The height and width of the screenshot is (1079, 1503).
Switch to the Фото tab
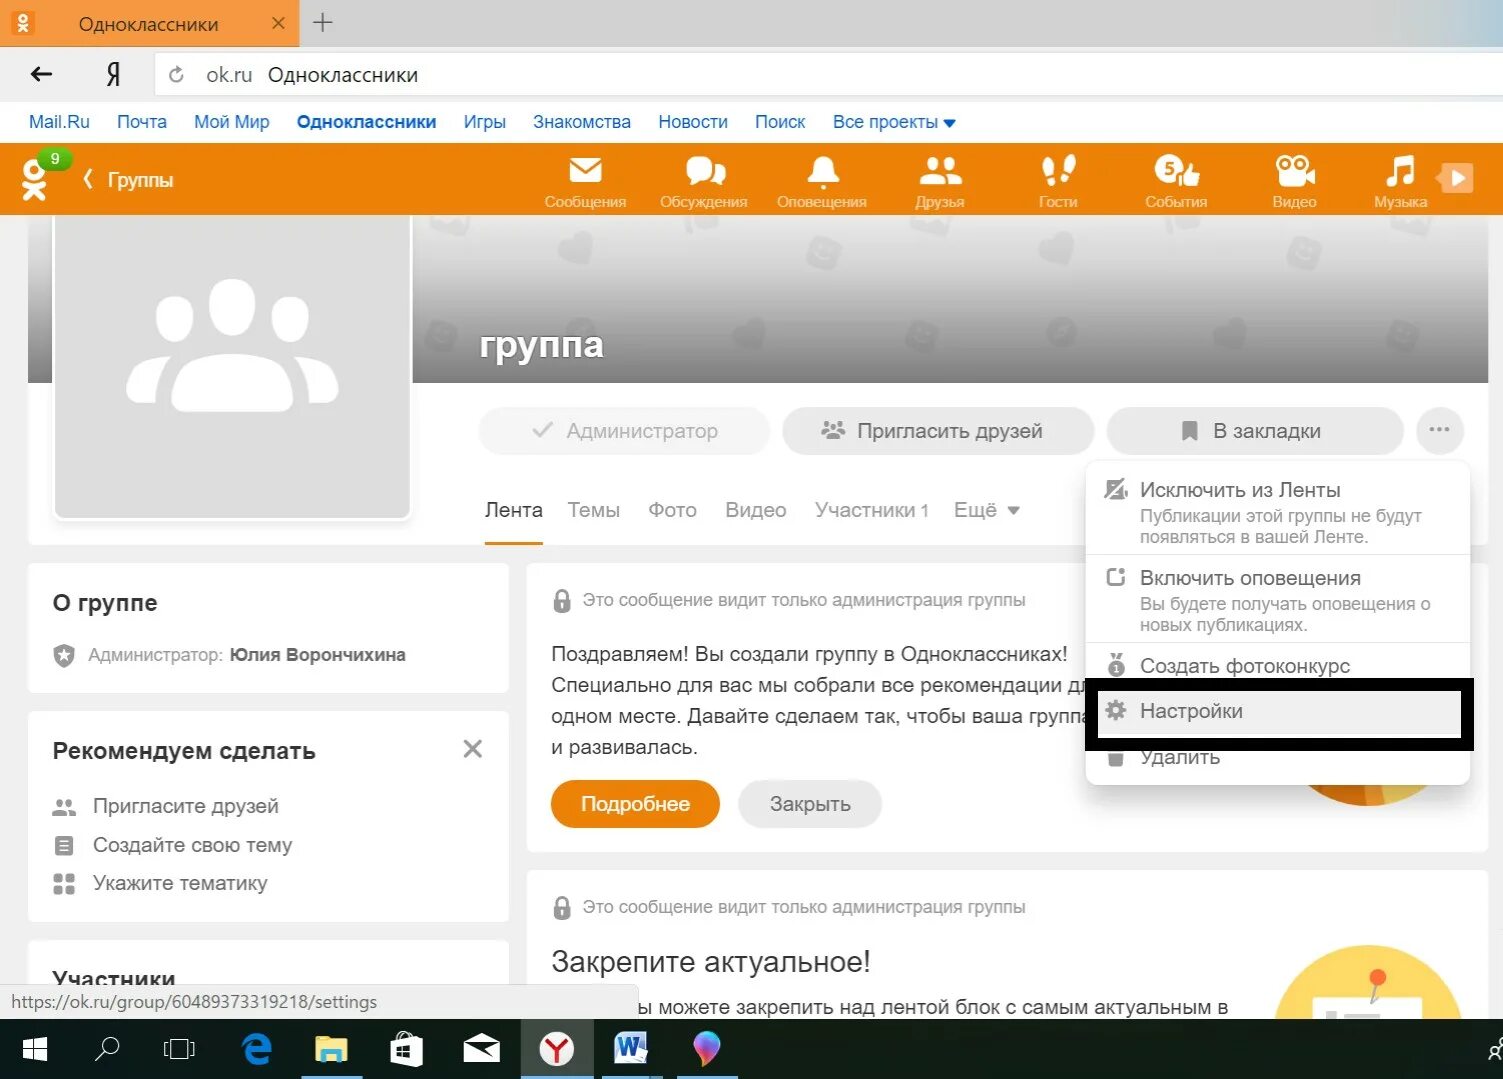(672, 510)
